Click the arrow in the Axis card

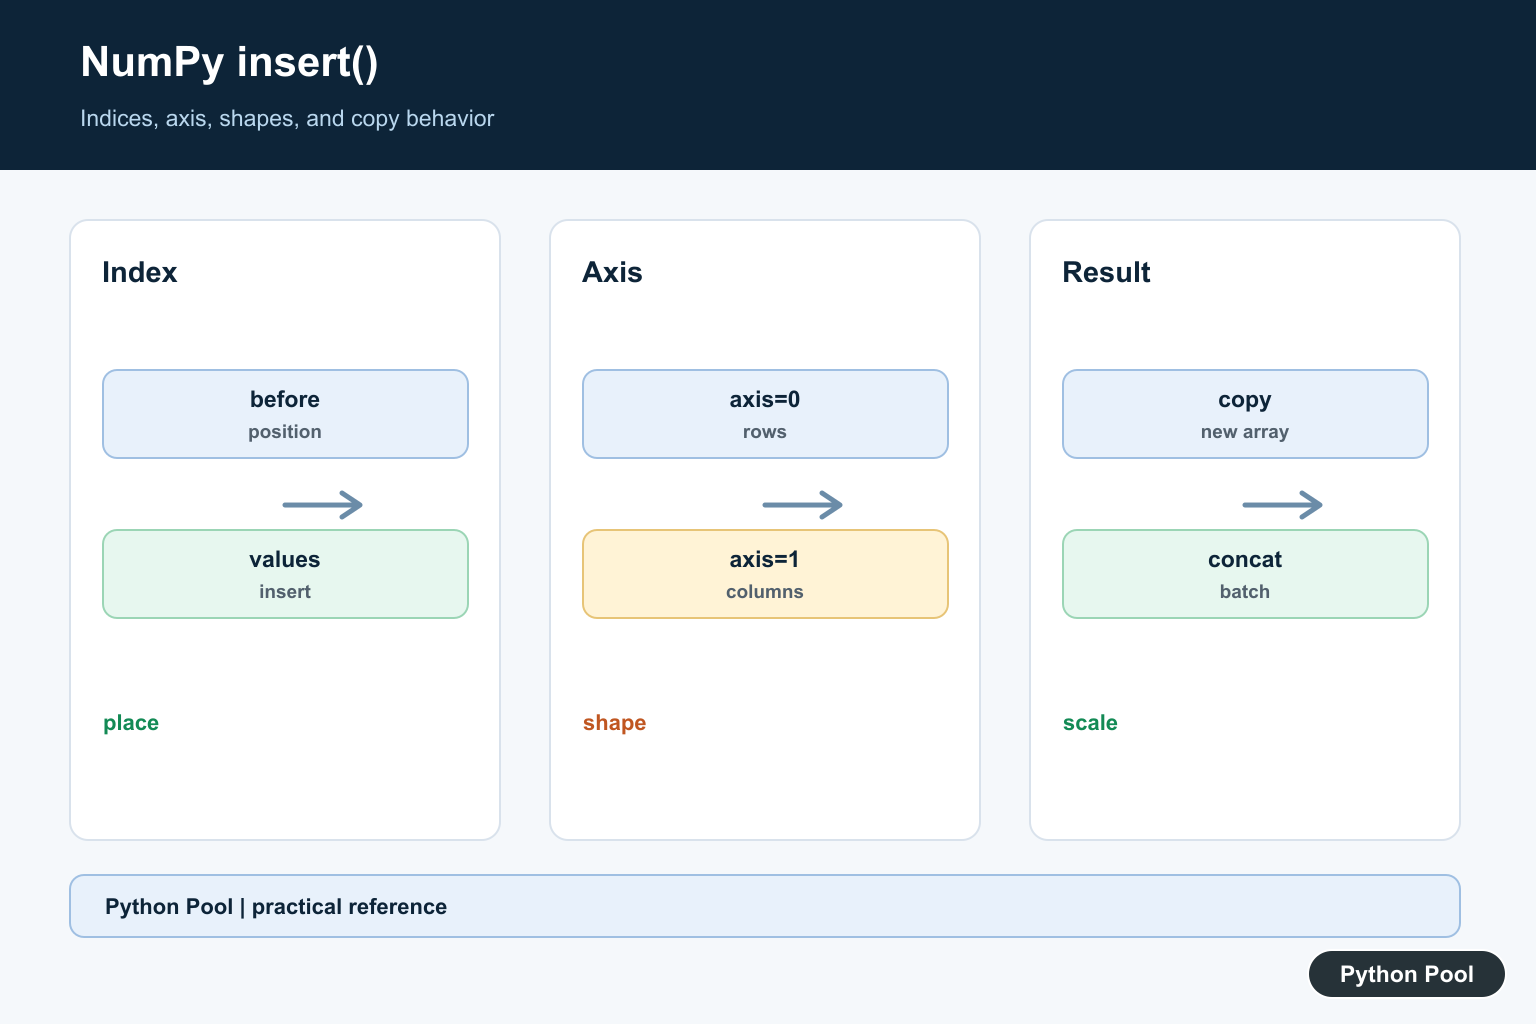click(803, 505)
